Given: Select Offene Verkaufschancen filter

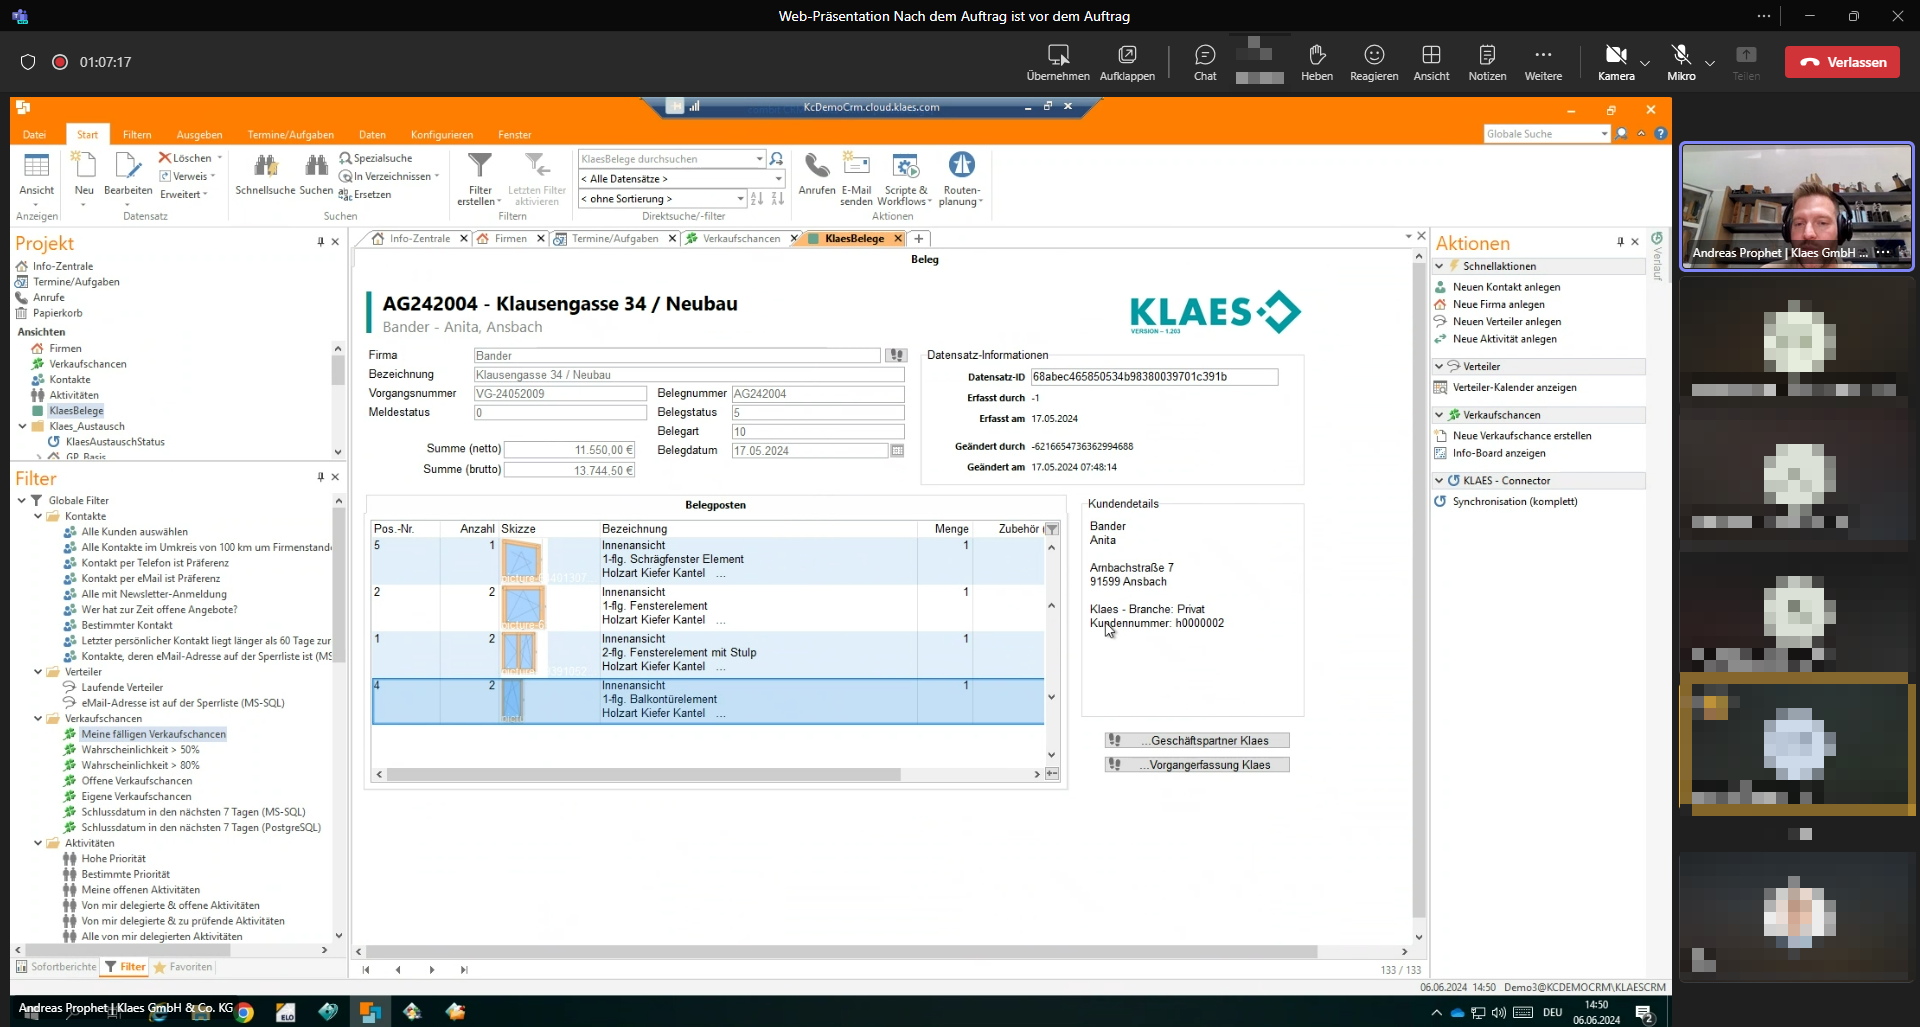Looking at the screenshot, I should pyautogui.click(x=136, y=781).
